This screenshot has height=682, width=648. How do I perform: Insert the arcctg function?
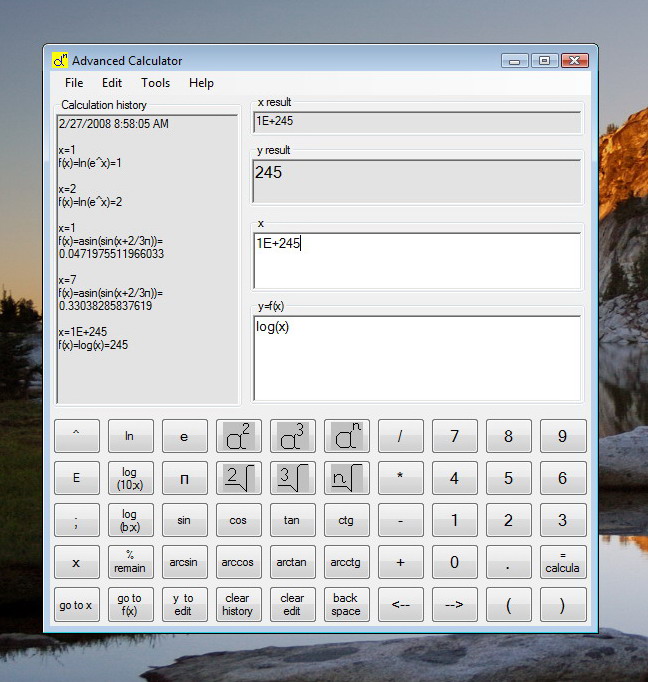346,562
